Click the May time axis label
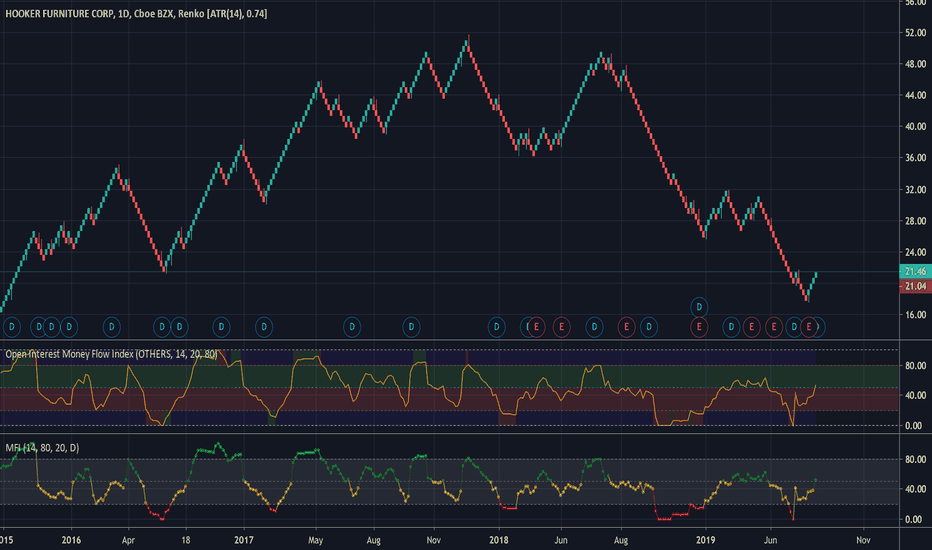 pos(316,540)
